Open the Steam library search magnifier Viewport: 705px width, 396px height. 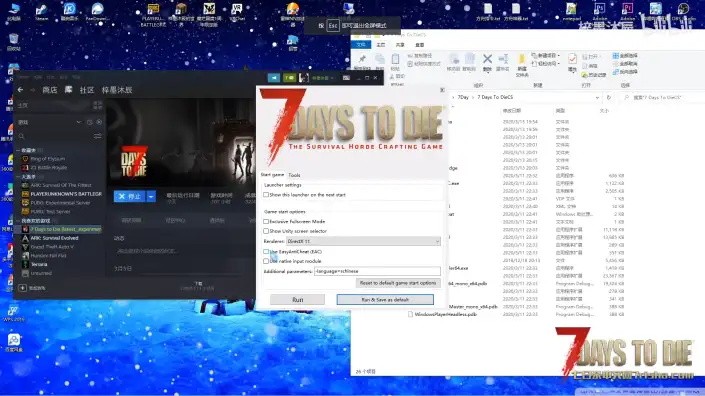click(22, 136)
